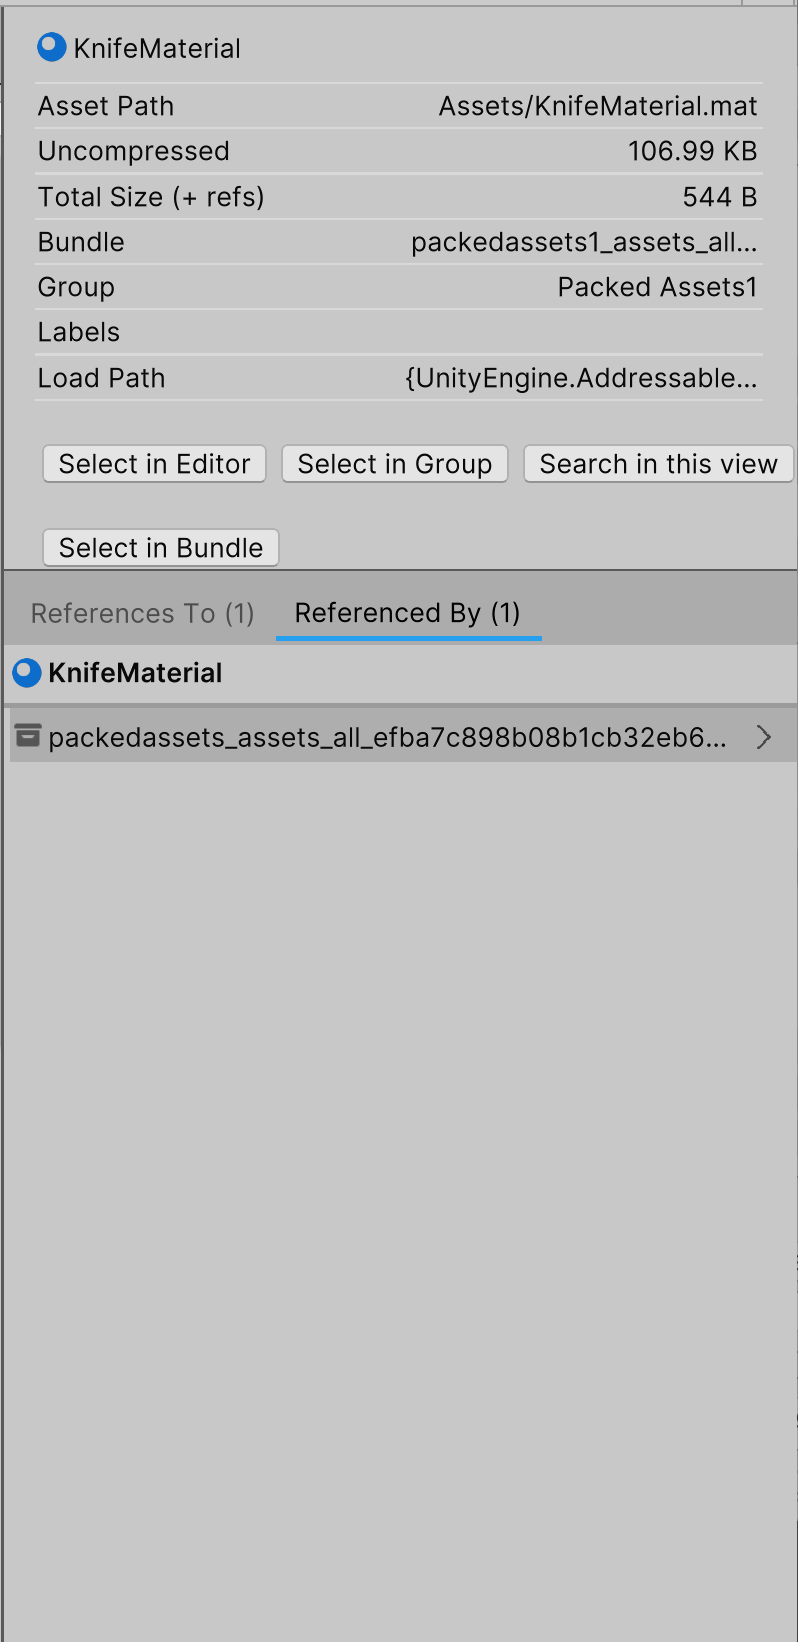798x1642 pixels.
Task: Open the Referenced By (1) tab
Action: click(407, 613)
